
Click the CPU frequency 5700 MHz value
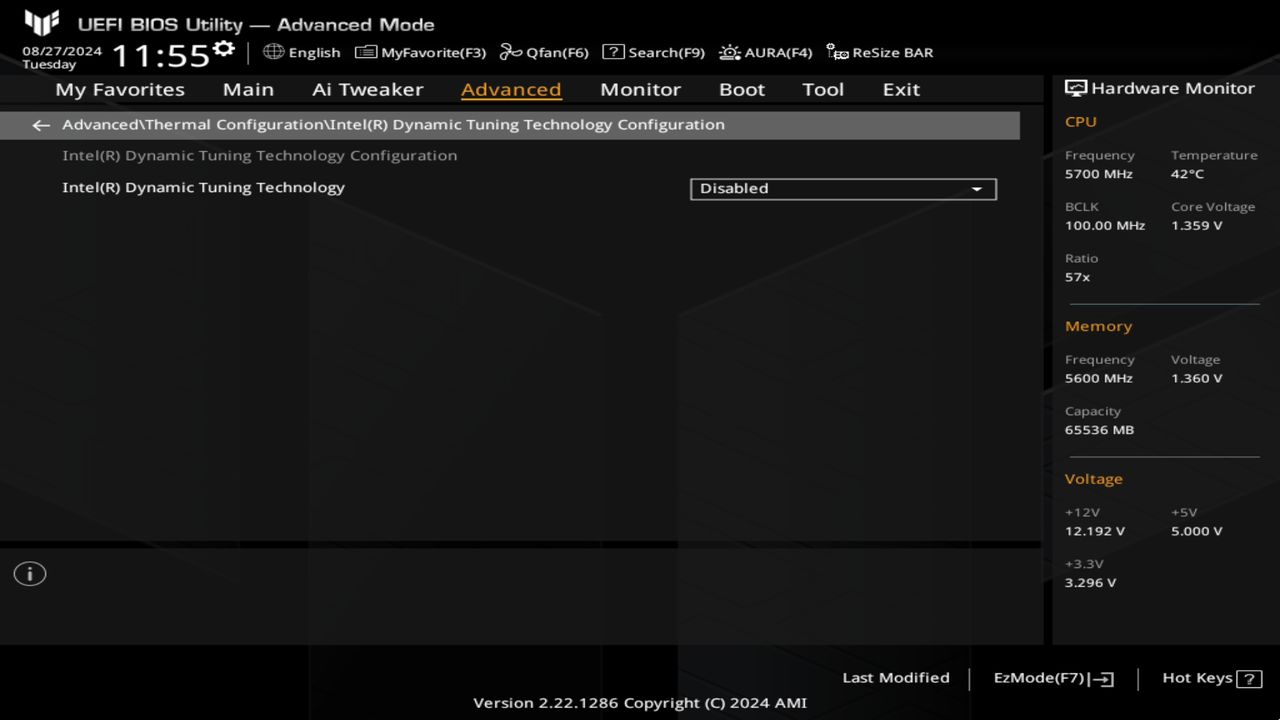pos(1099,174)
